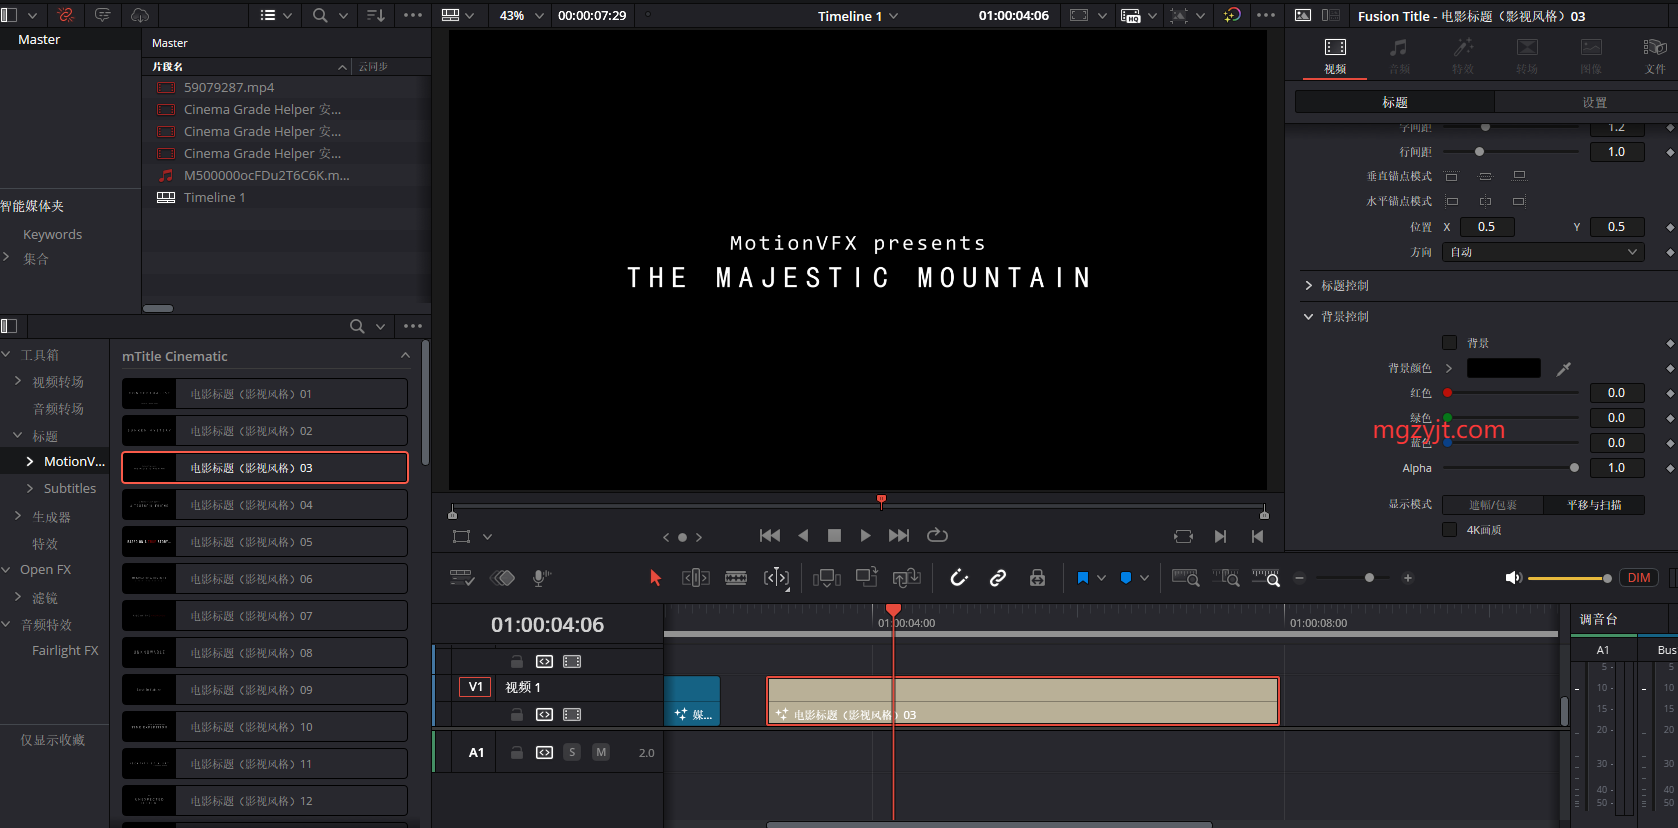Pick background color with eyedropper

tap(1564, 369)
